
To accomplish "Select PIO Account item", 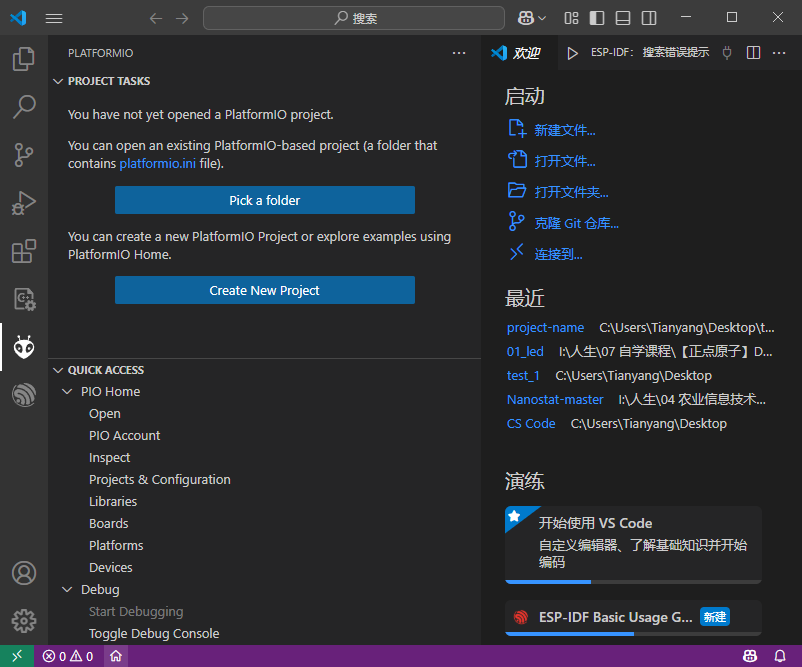I will (264, 436).
